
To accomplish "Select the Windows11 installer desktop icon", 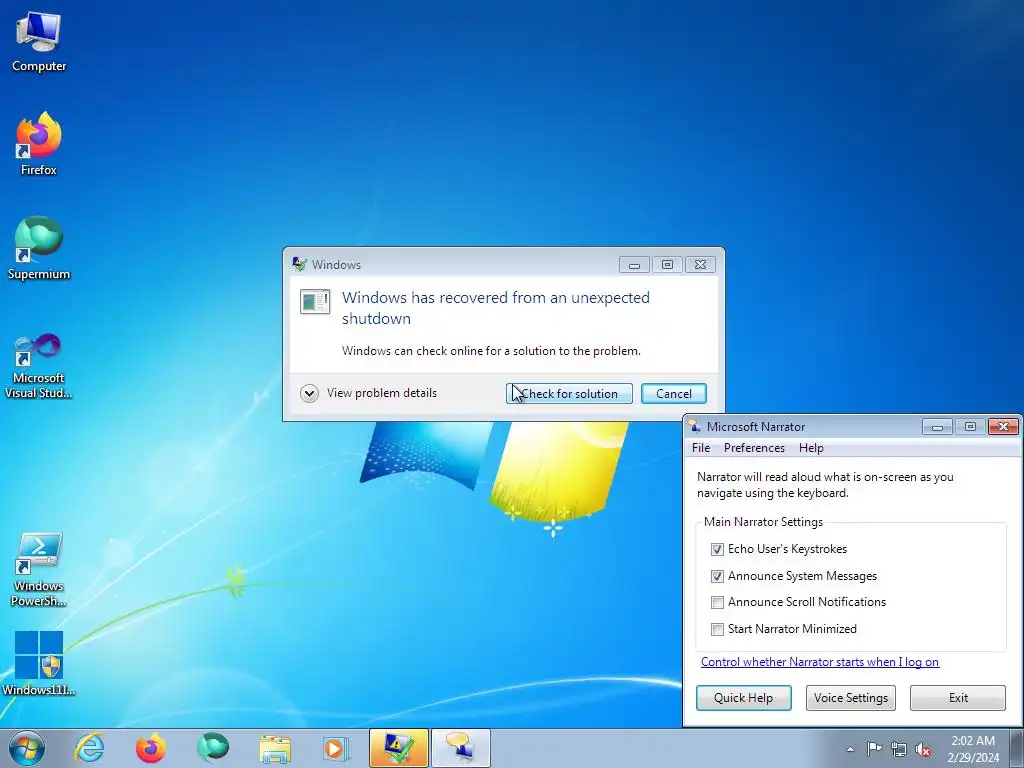I will 39,663.
